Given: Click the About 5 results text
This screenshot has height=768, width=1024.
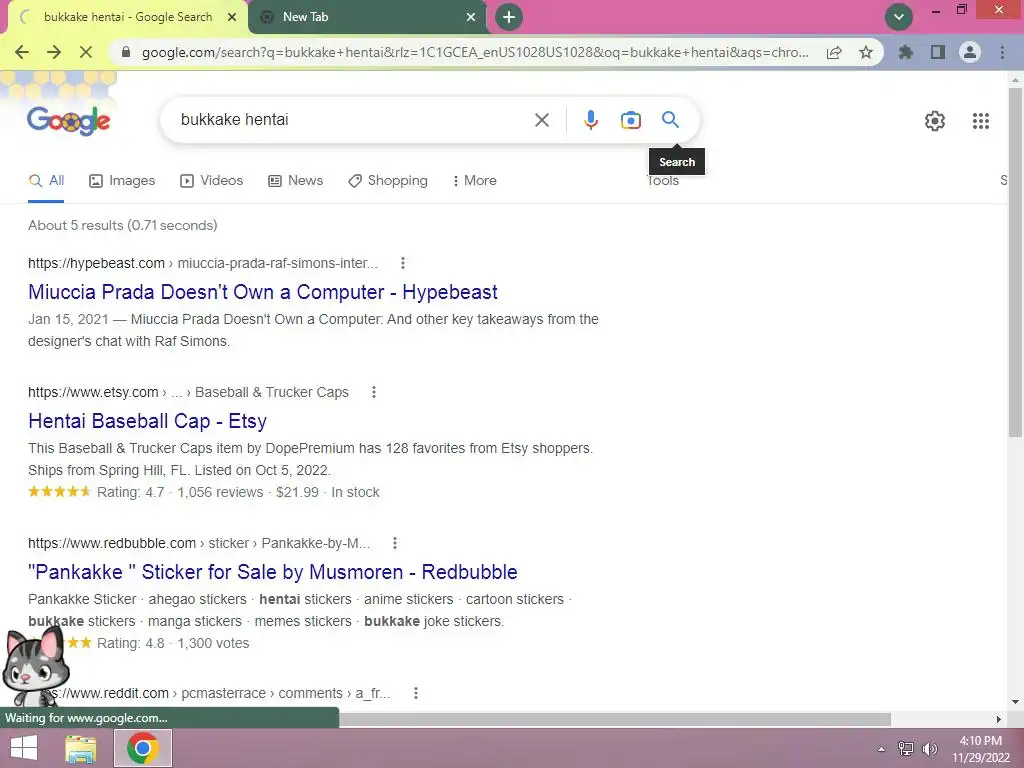Looking at the screenshot, I should [123, 225].
